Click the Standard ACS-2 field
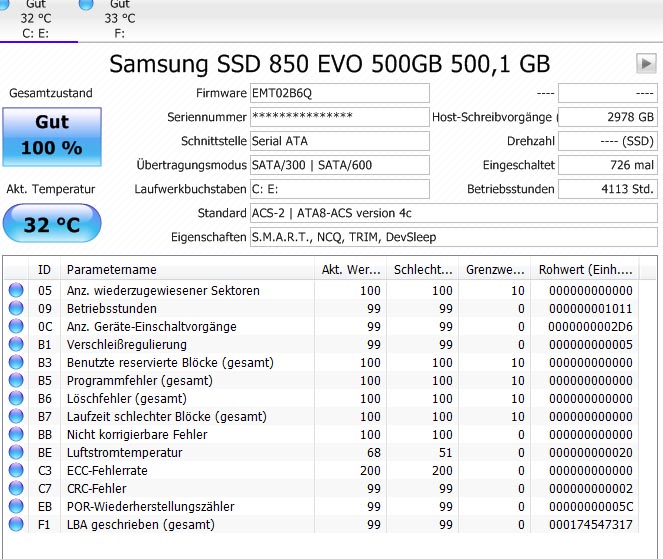 (454, 213)
